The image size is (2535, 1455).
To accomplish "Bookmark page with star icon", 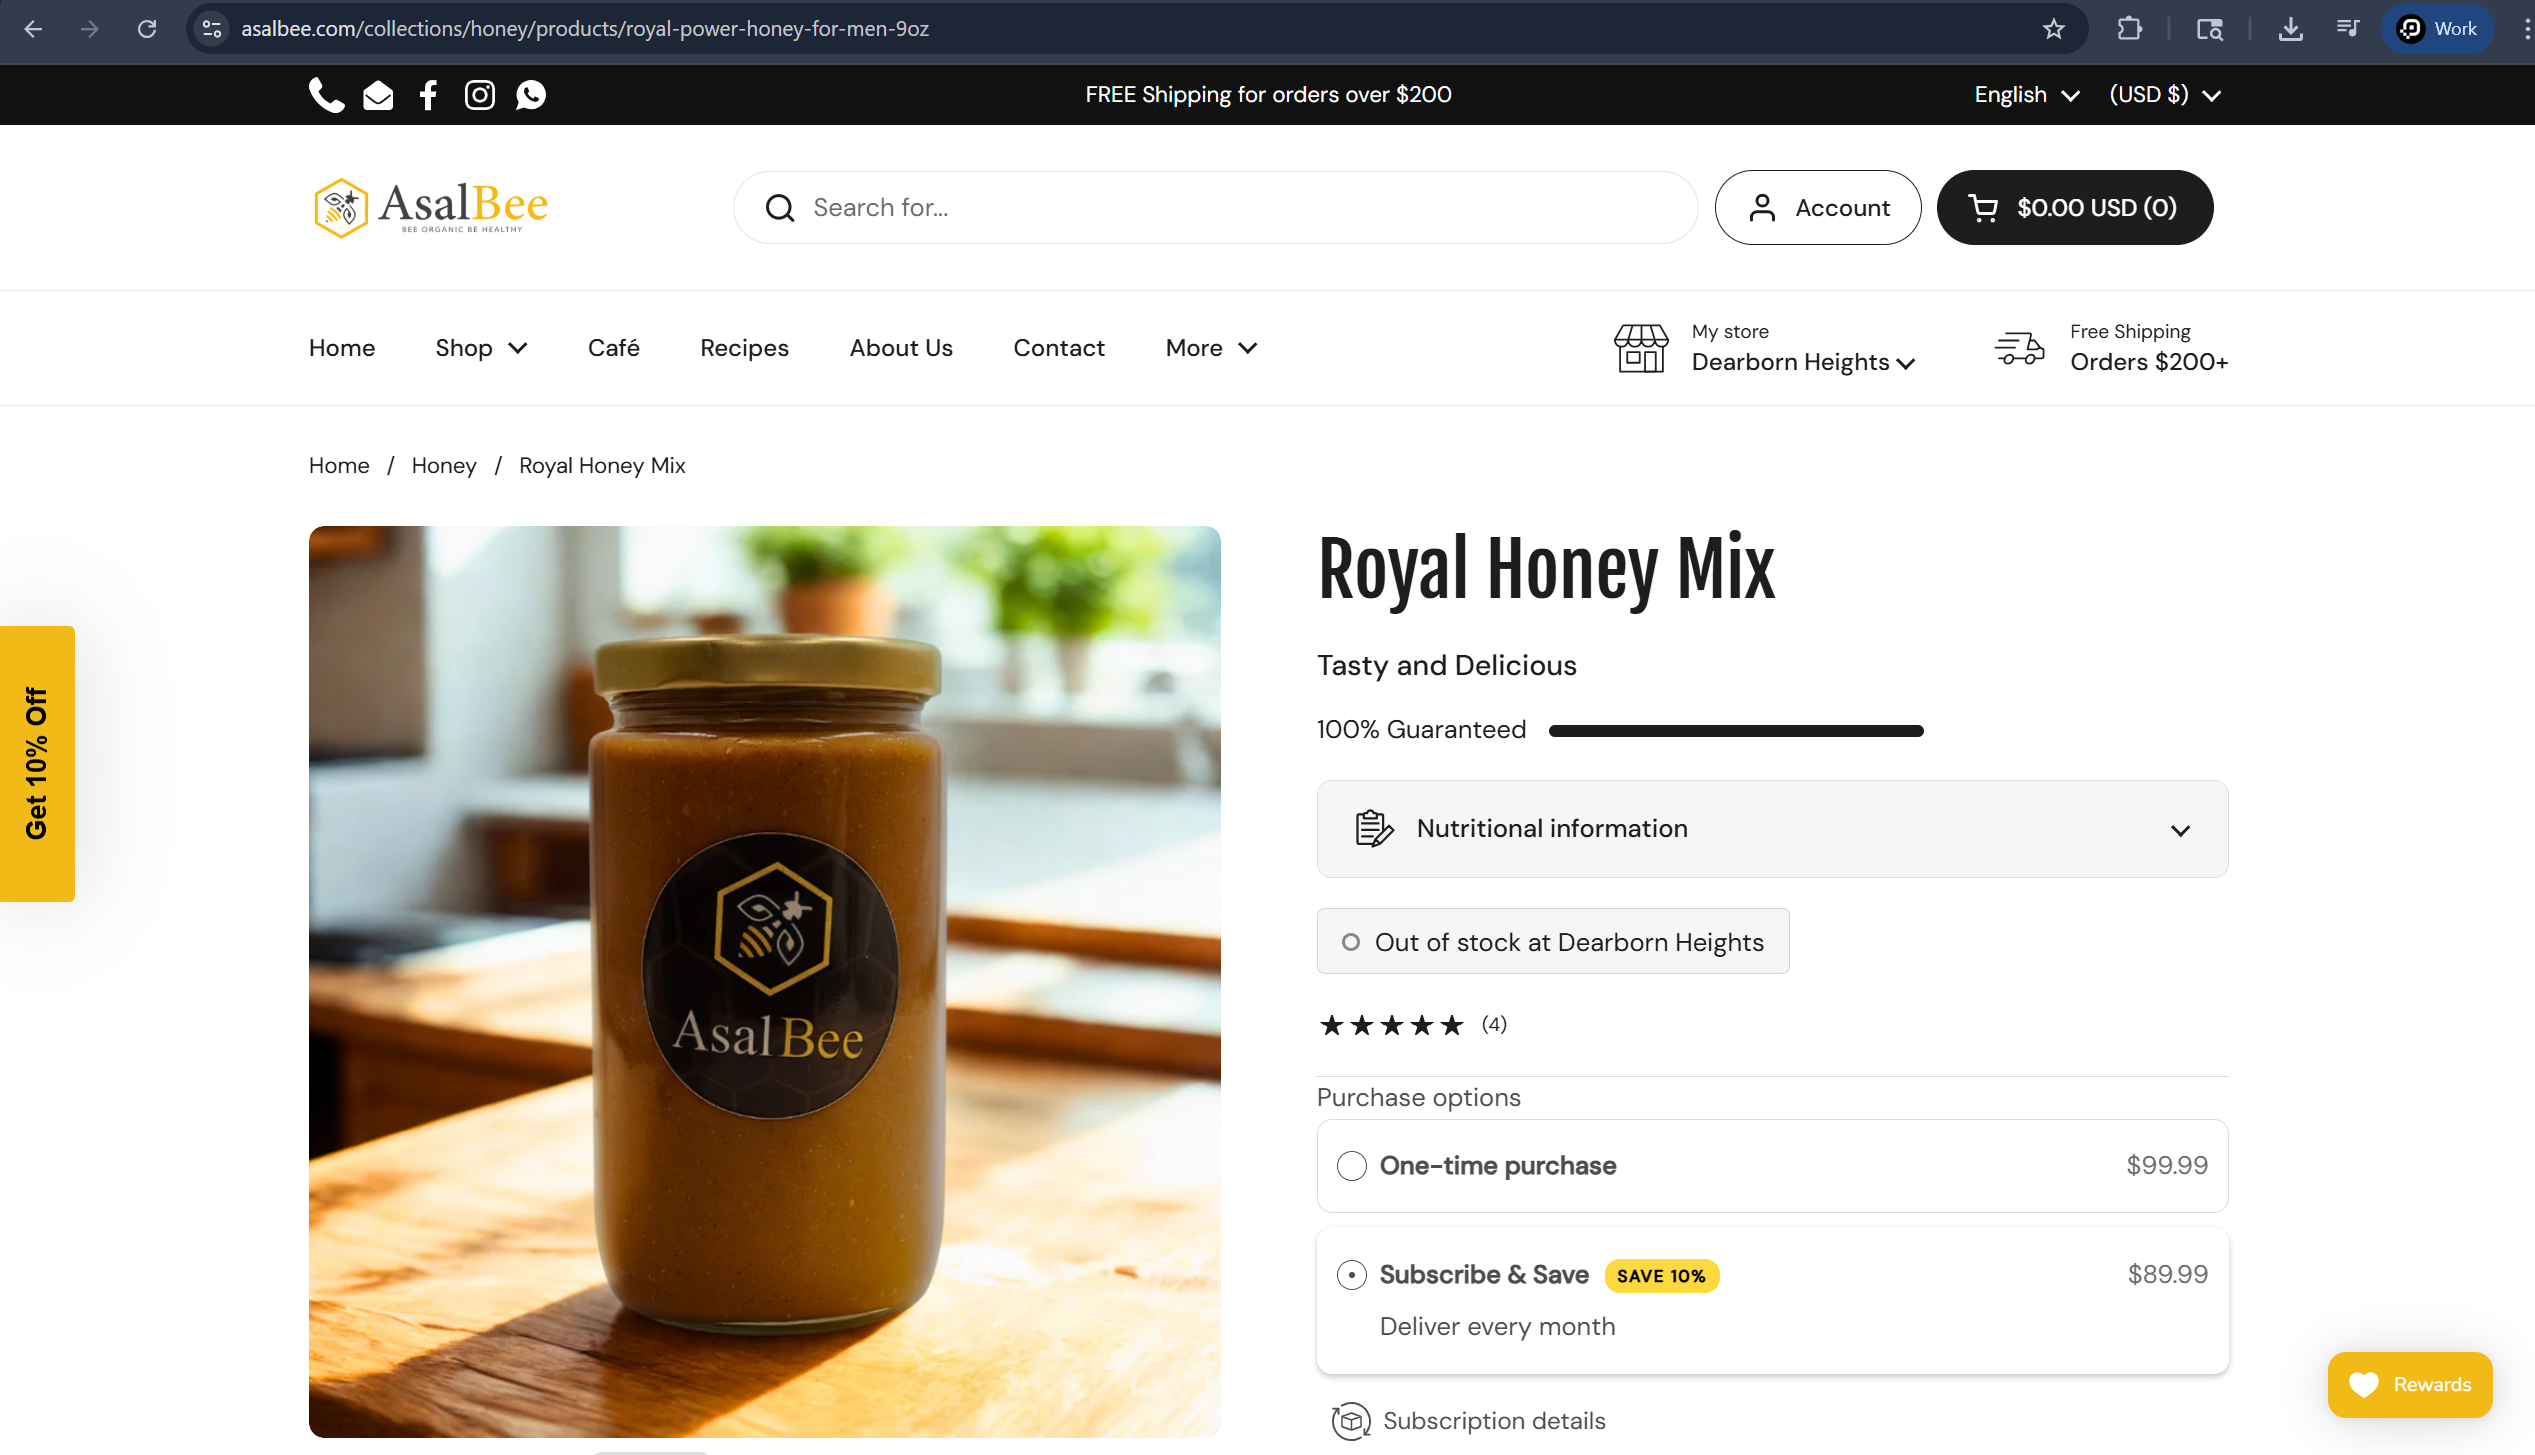I will [x=2054, y=29].
